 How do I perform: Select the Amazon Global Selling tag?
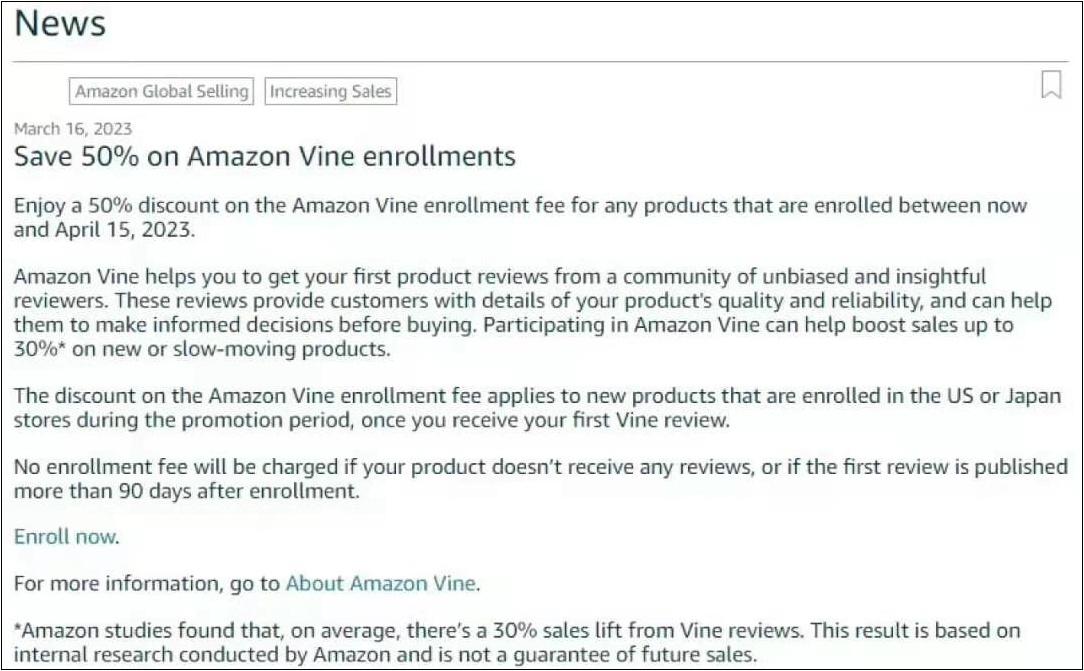pos(162,91)
